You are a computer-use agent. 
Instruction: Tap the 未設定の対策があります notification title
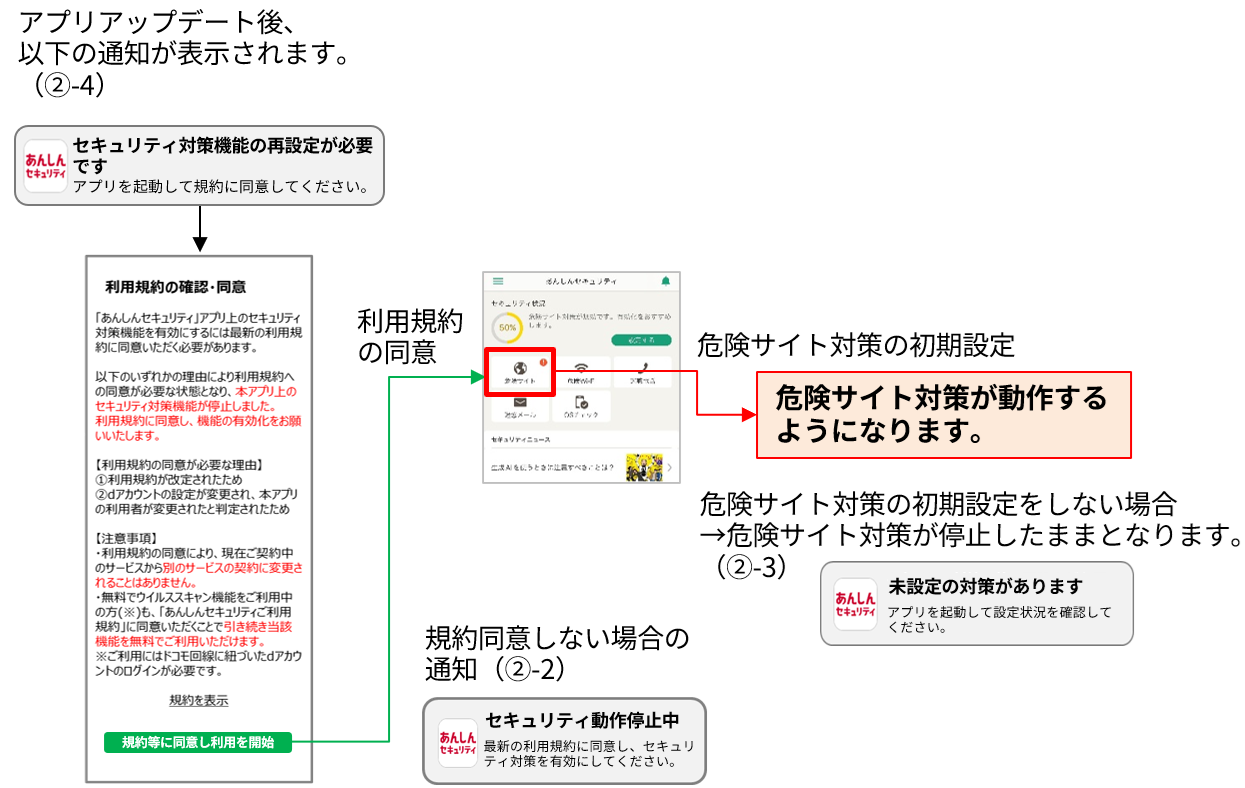coord(986,586)
